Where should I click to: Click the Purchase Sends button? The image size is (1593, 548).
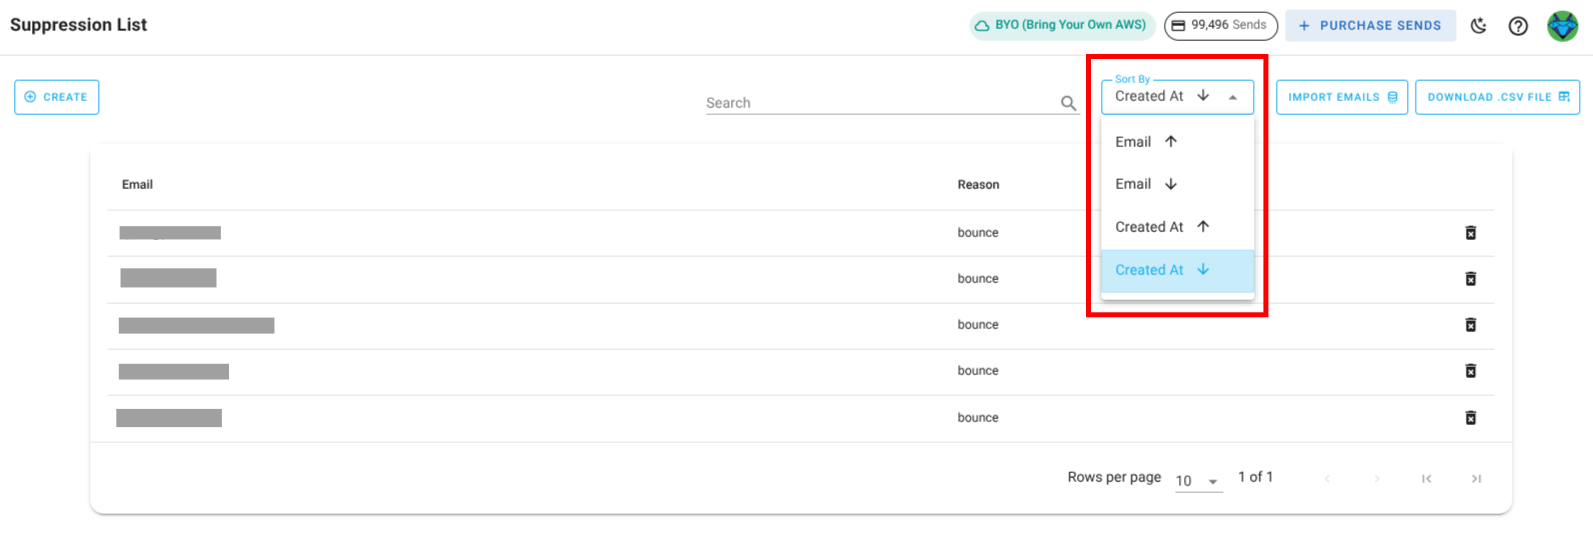click(x=1370, y=25)
